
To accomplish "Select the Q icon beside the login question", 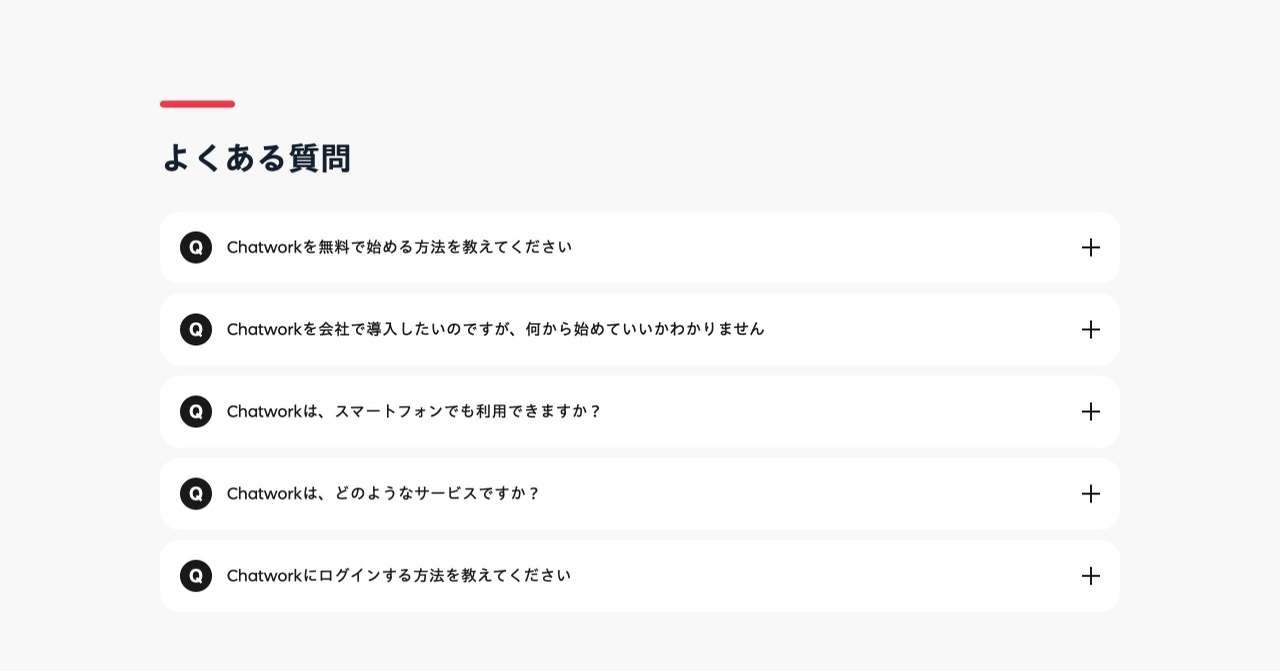I will tap(196, 575).
